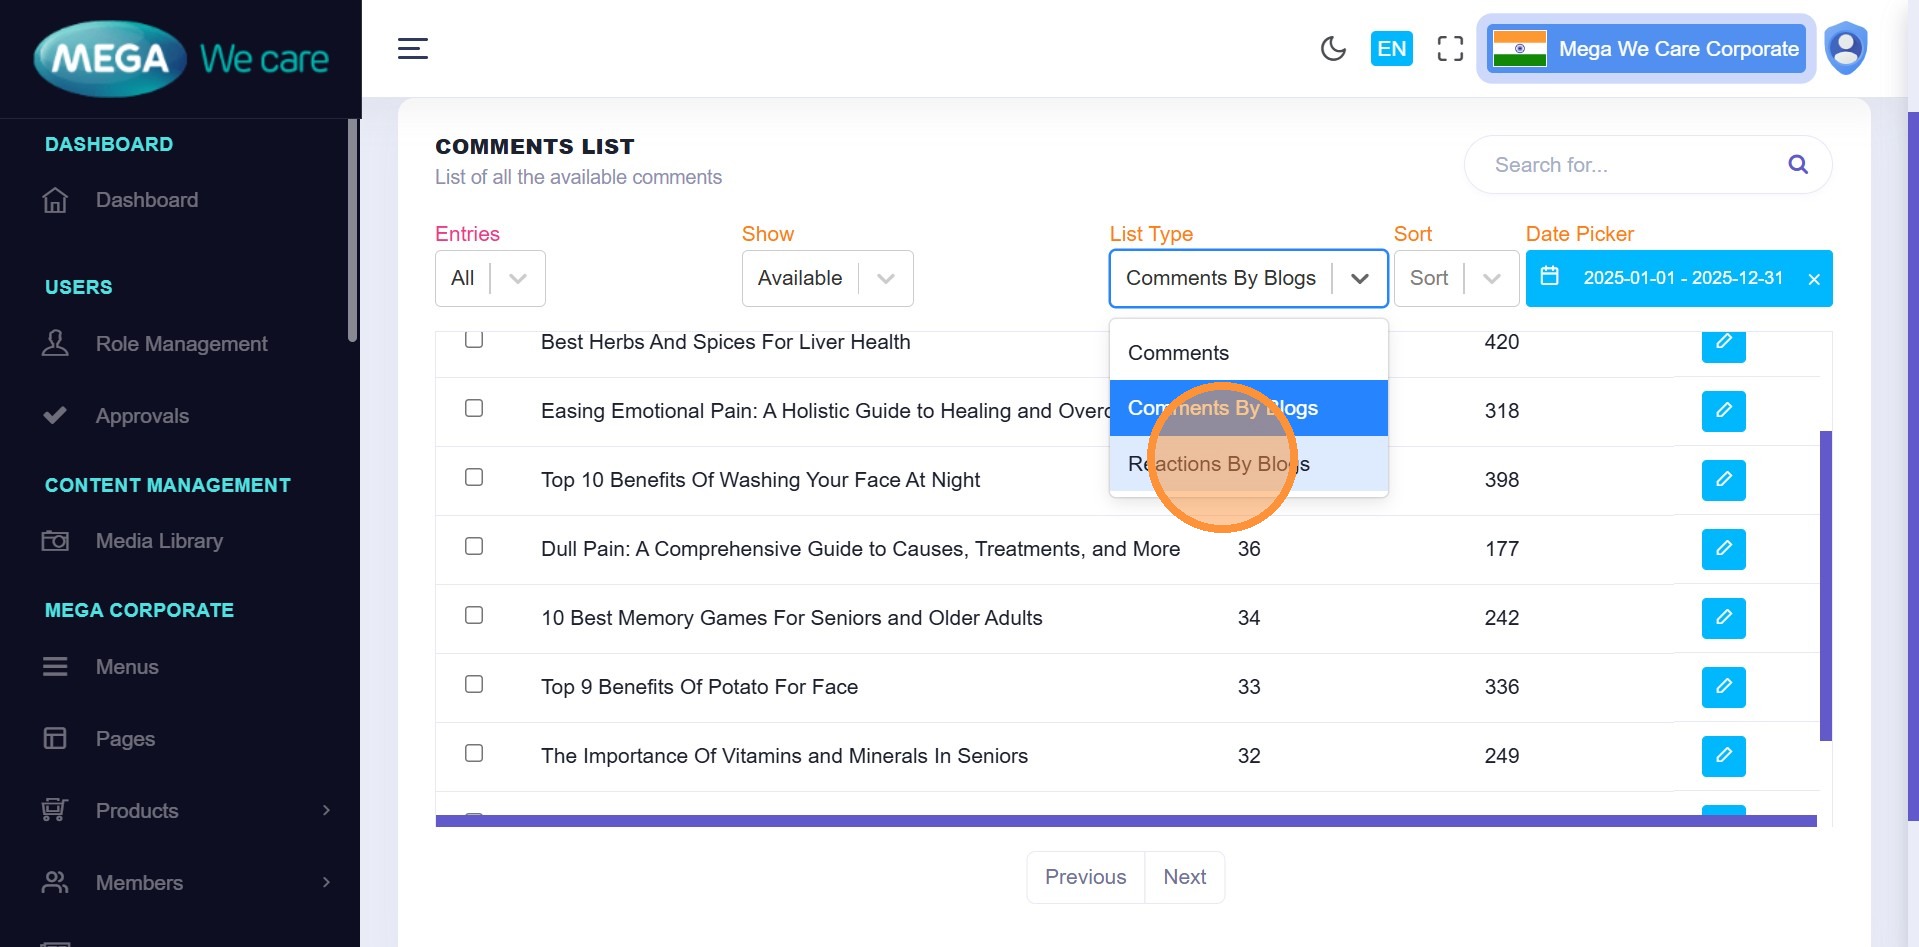Image resolution: width=1919 pixels, height=947 pixels.
Task: Click into the Search for field
Action: pos(1630,165)
